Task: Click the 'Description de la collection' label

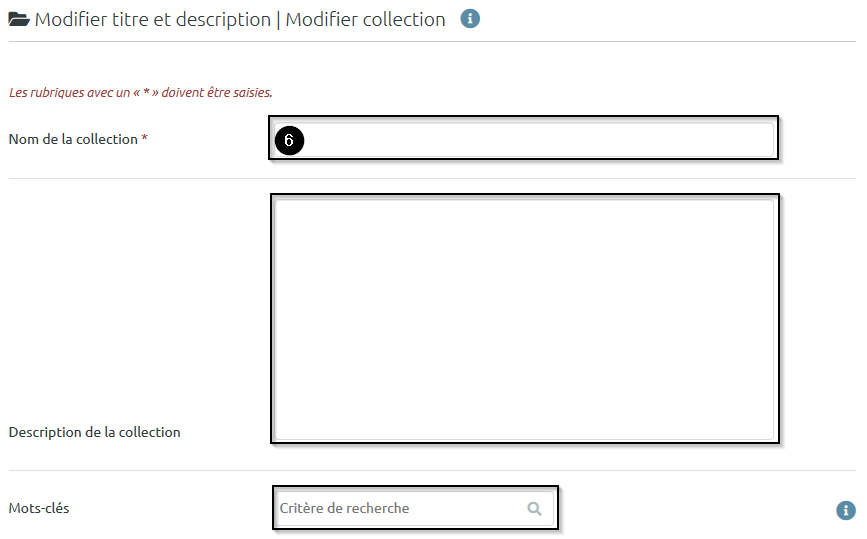Action: tap(94, 433)
